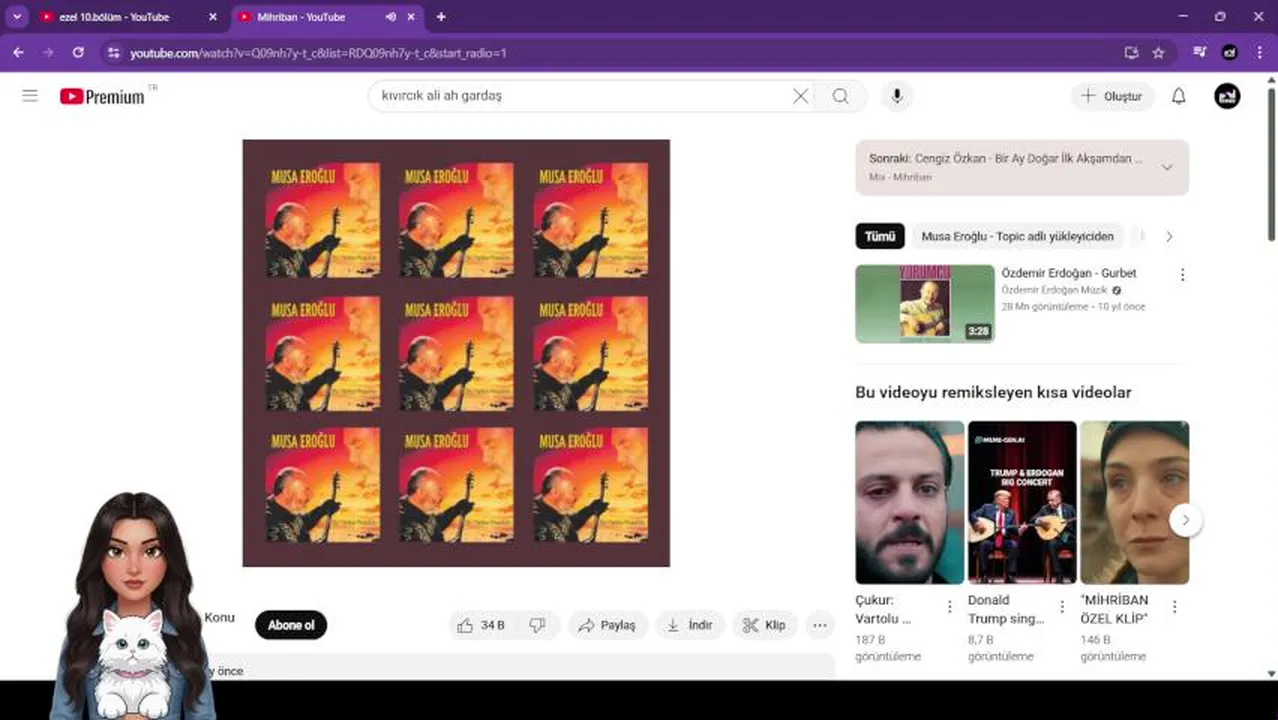Screen dimensions: 1278x720
Task: Open Özdemir Erdoğan Müzik channel link
Action: [1054, 290]
